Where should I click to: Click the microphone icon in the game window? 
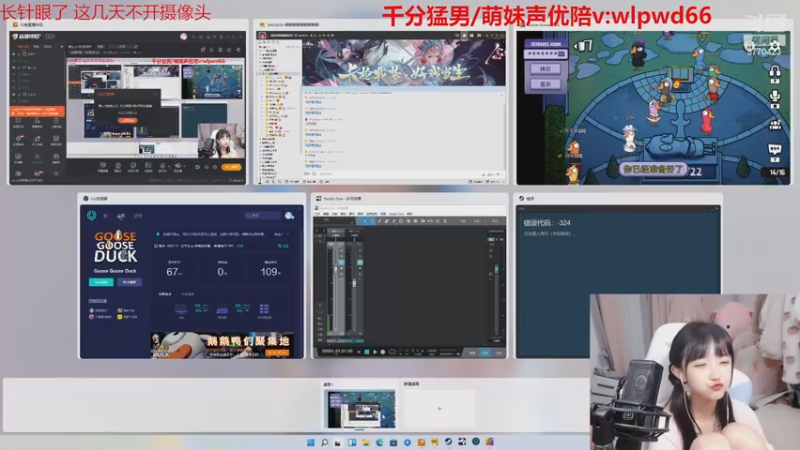point(775,95)
